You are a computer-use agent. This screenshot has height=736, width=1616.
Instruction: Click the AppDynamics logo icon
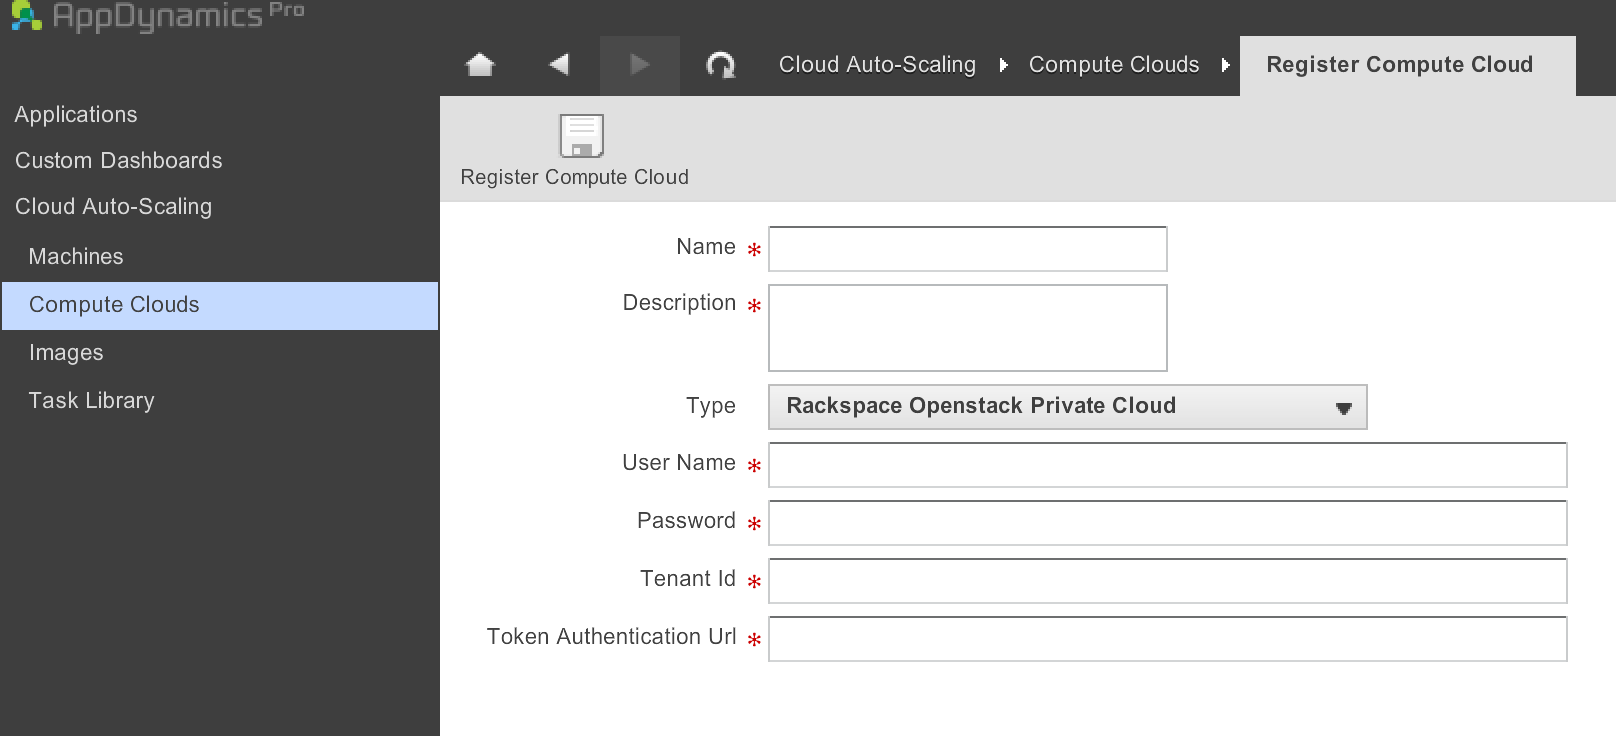[26, 14]
